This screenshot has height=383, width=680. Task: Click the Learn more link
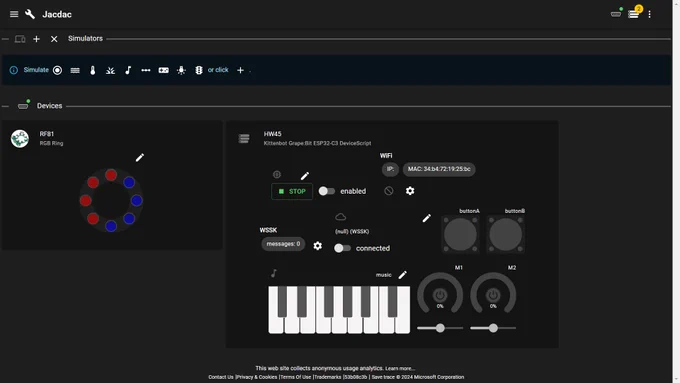coord(400,368)
